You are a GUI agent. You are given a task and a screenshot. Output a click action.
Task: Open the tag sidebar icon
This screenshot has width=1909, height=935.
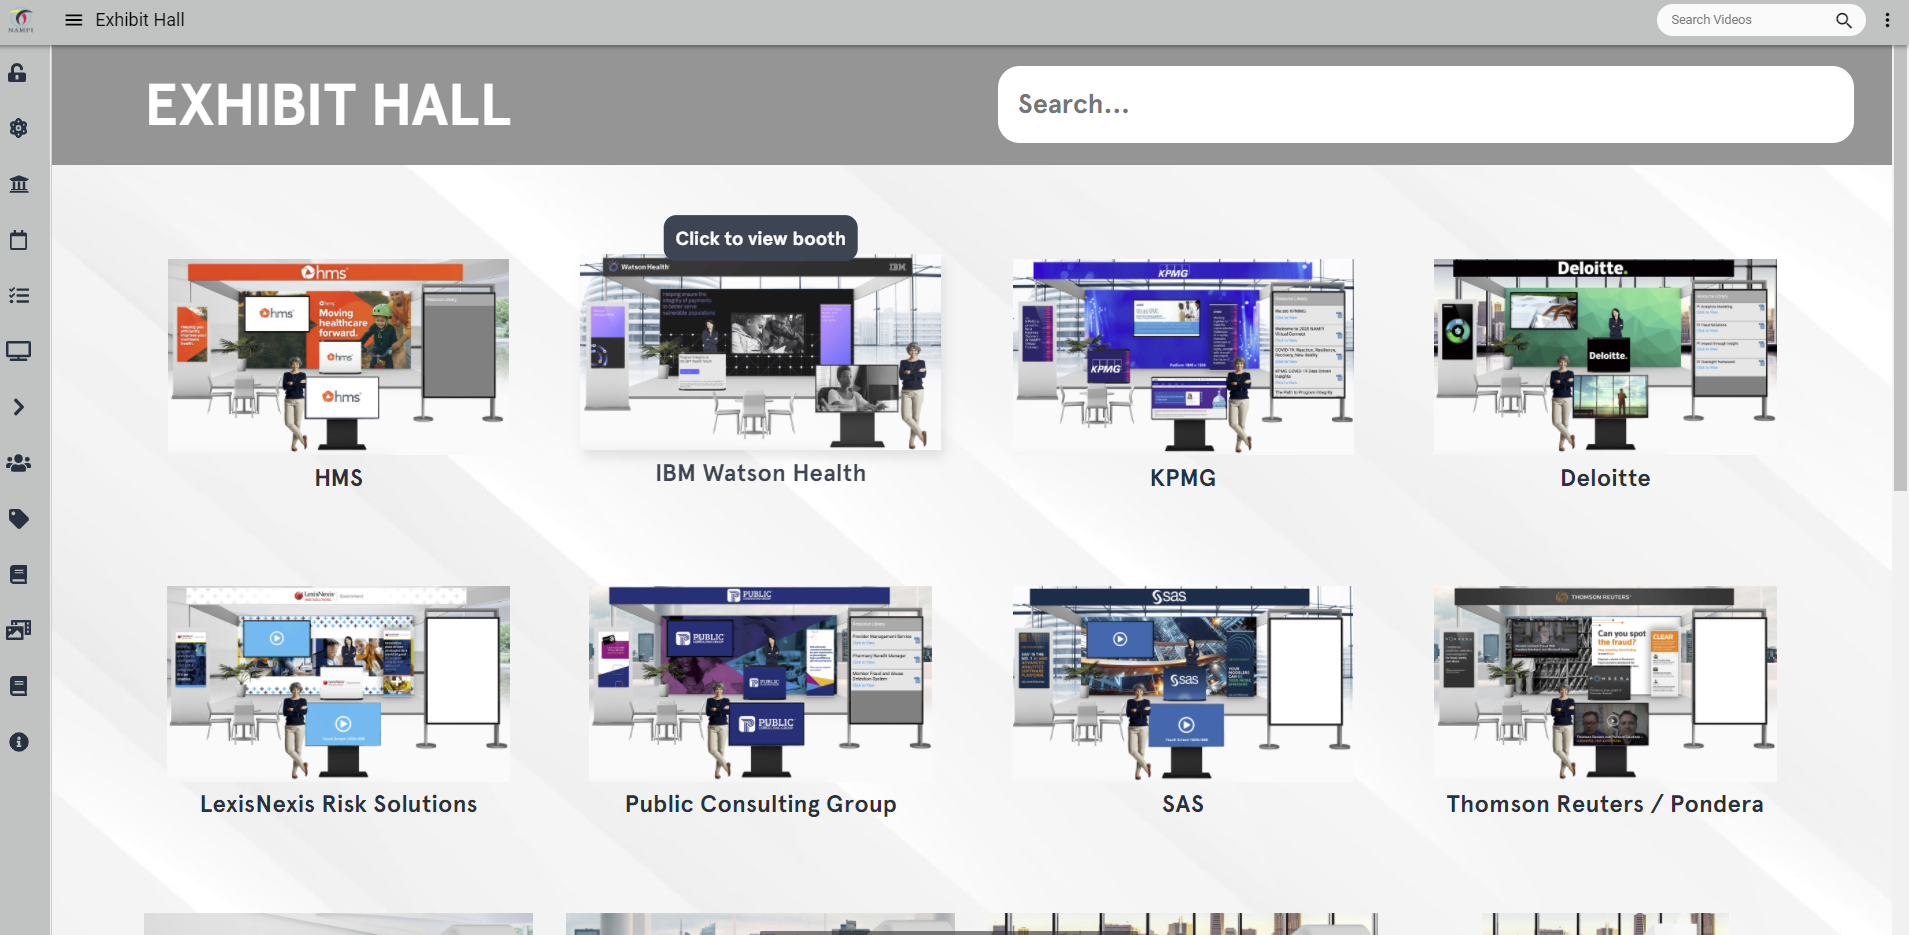18,519
